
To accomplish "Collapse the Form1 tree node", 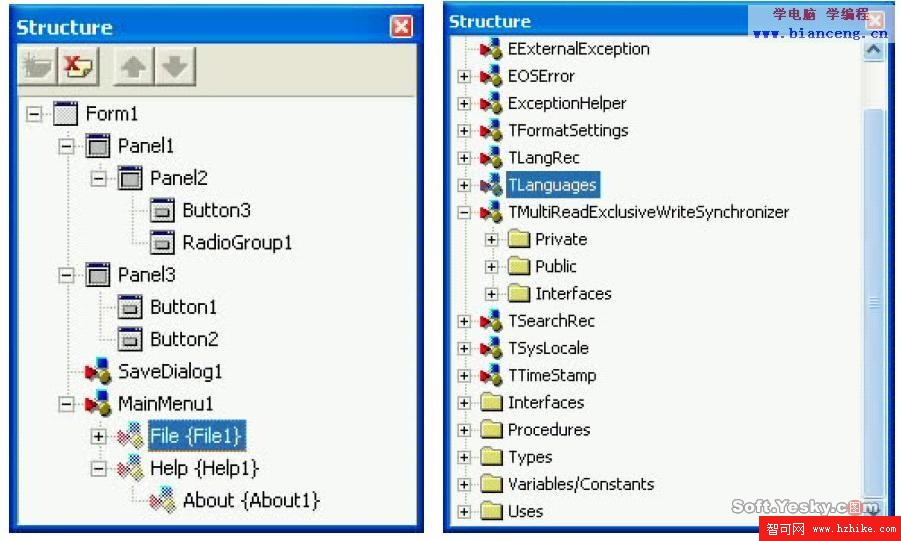I will 34,114.
